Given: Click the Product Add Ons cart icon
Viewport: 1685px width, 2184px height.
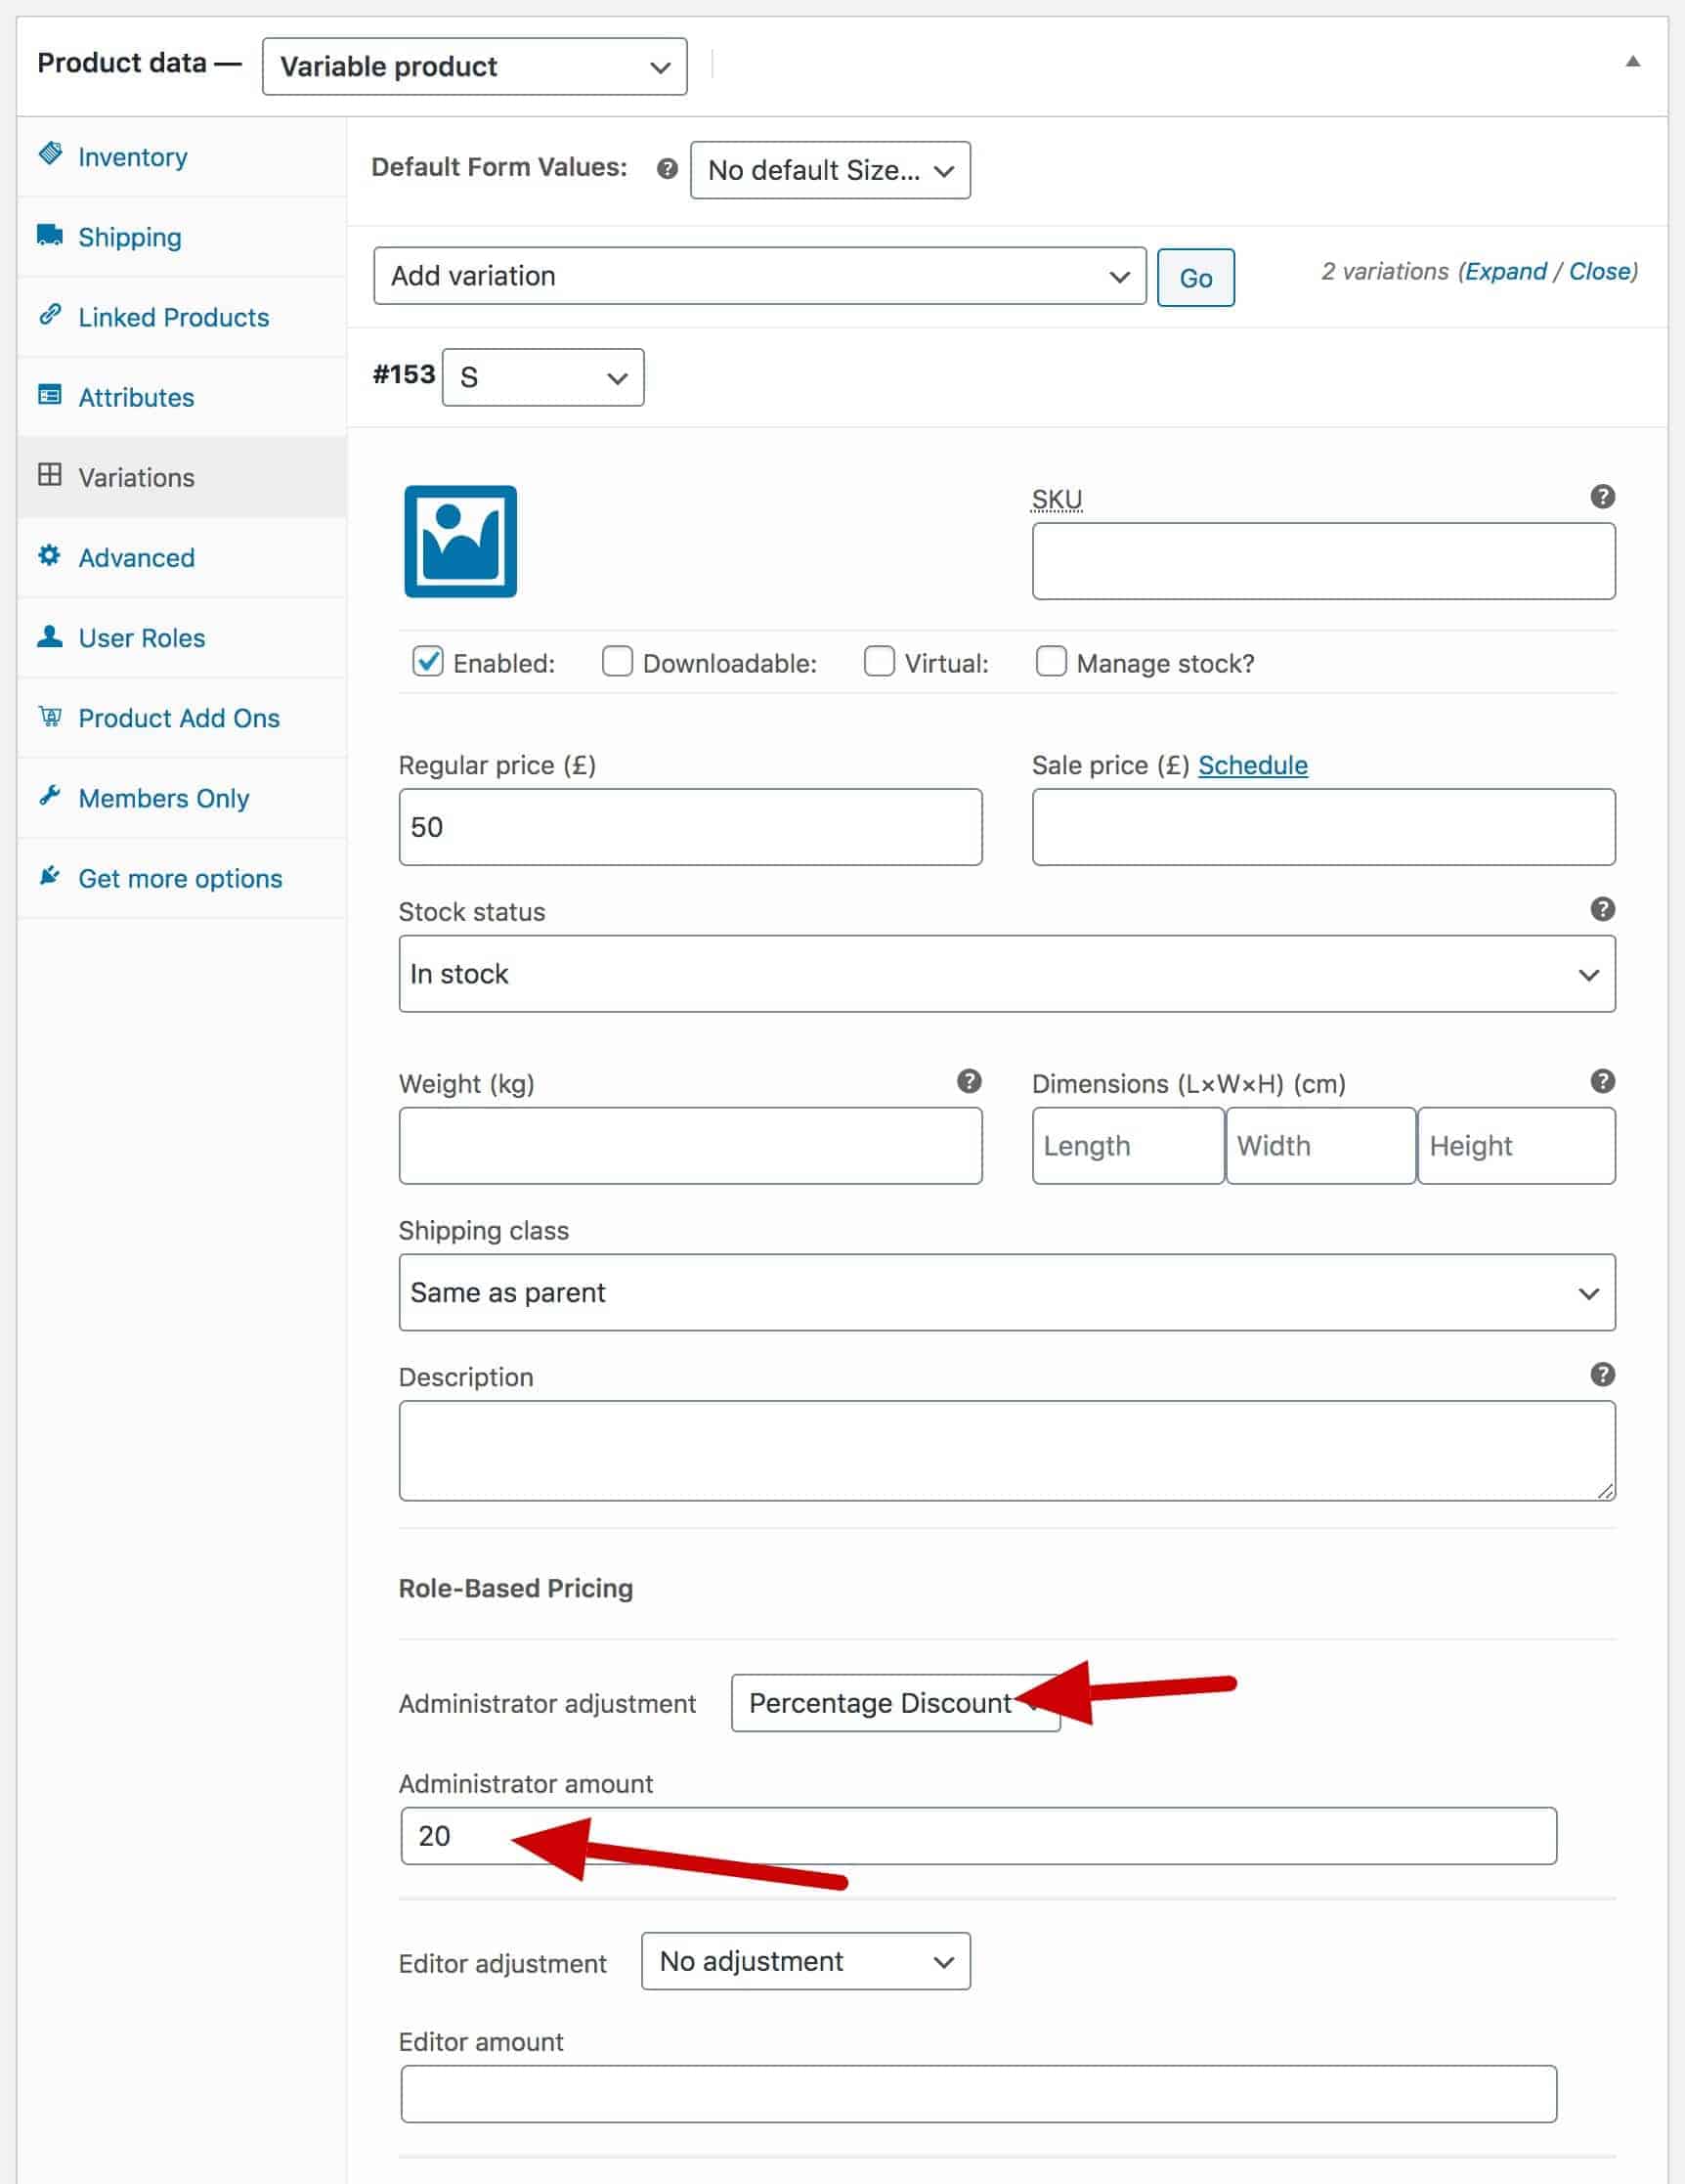Looking at the screenshot, I should [50, 716].
